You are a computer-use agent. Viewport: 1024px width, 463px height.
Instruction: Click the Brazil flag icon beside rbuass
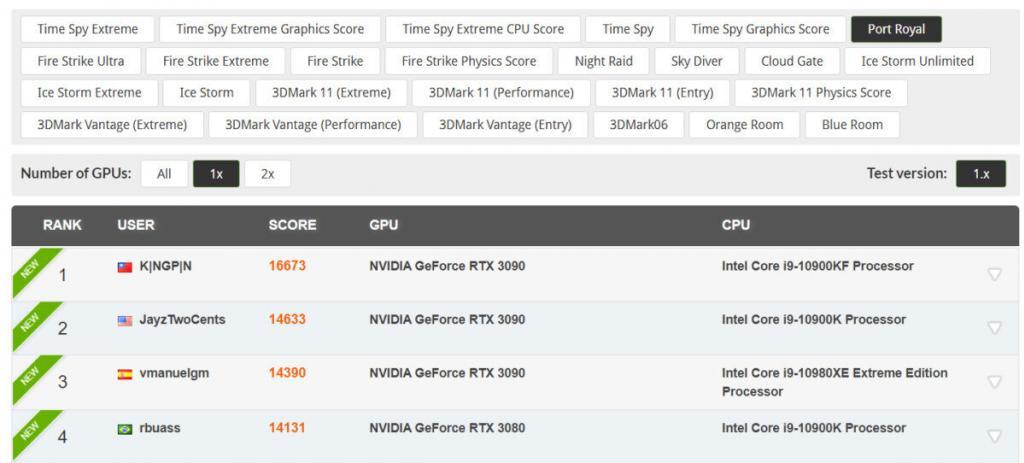click(x=125, y=429)
